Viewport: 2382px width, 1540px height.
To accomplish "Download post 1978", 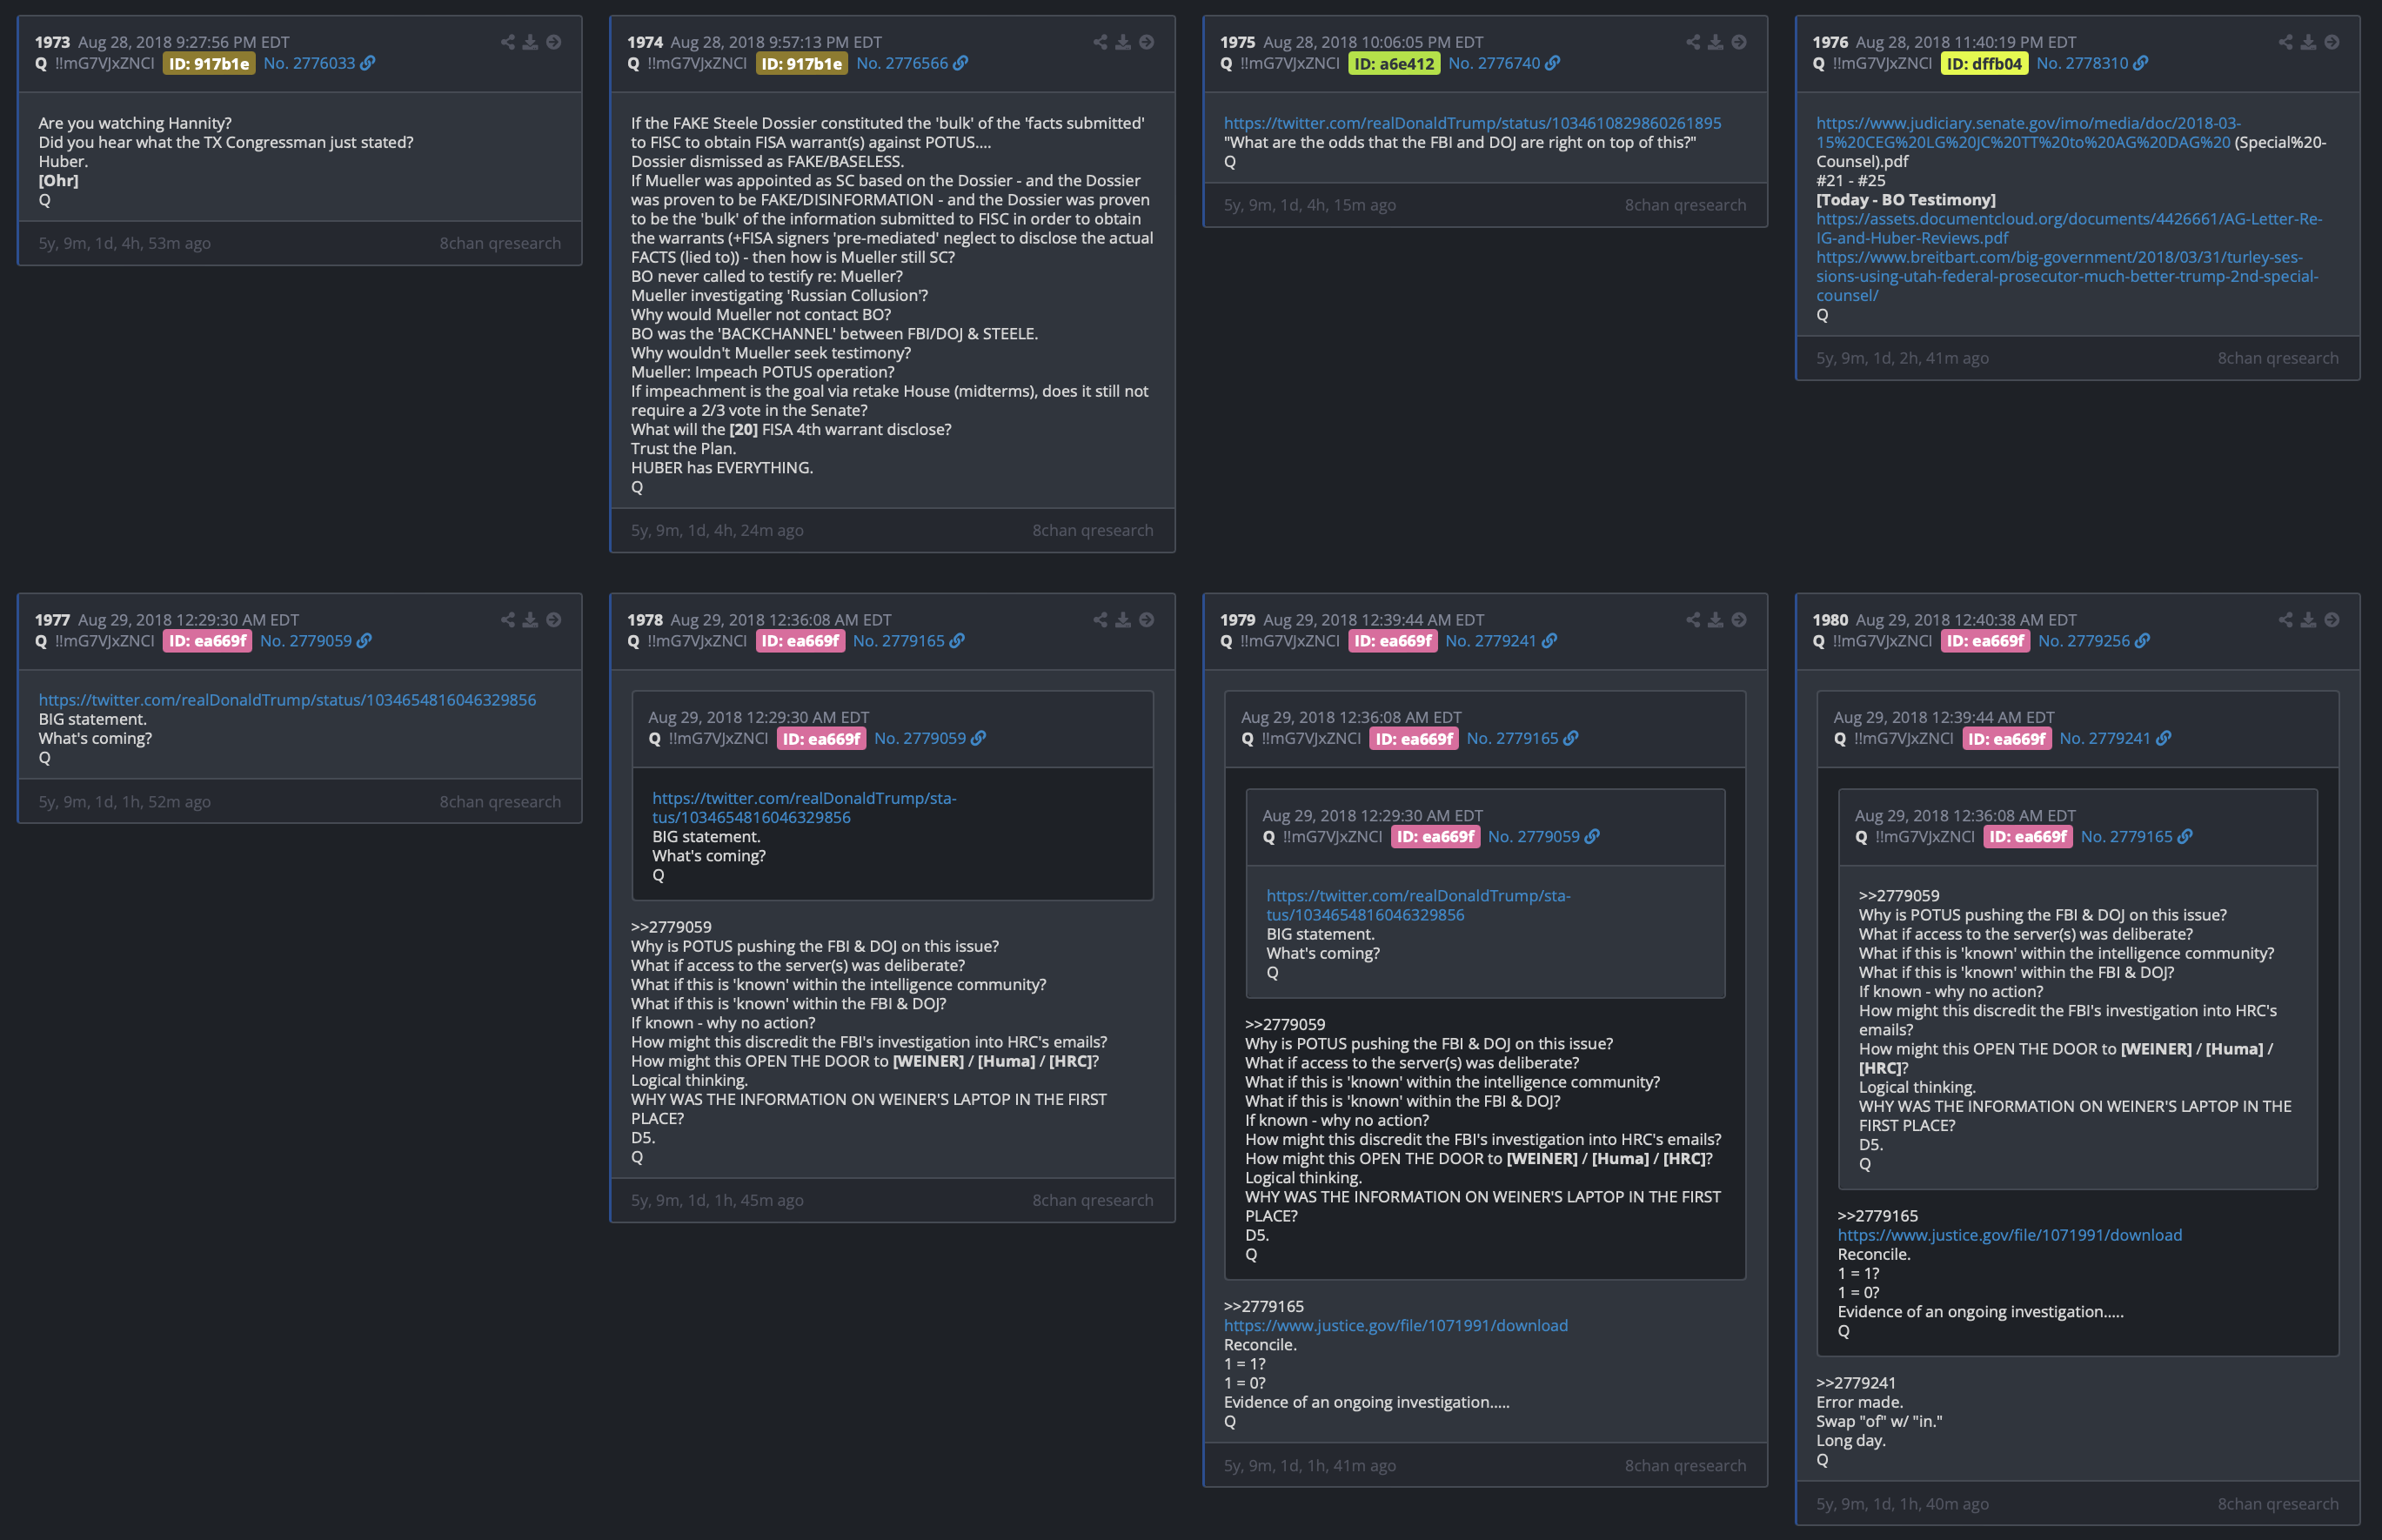I will (x=1124, y=620).
